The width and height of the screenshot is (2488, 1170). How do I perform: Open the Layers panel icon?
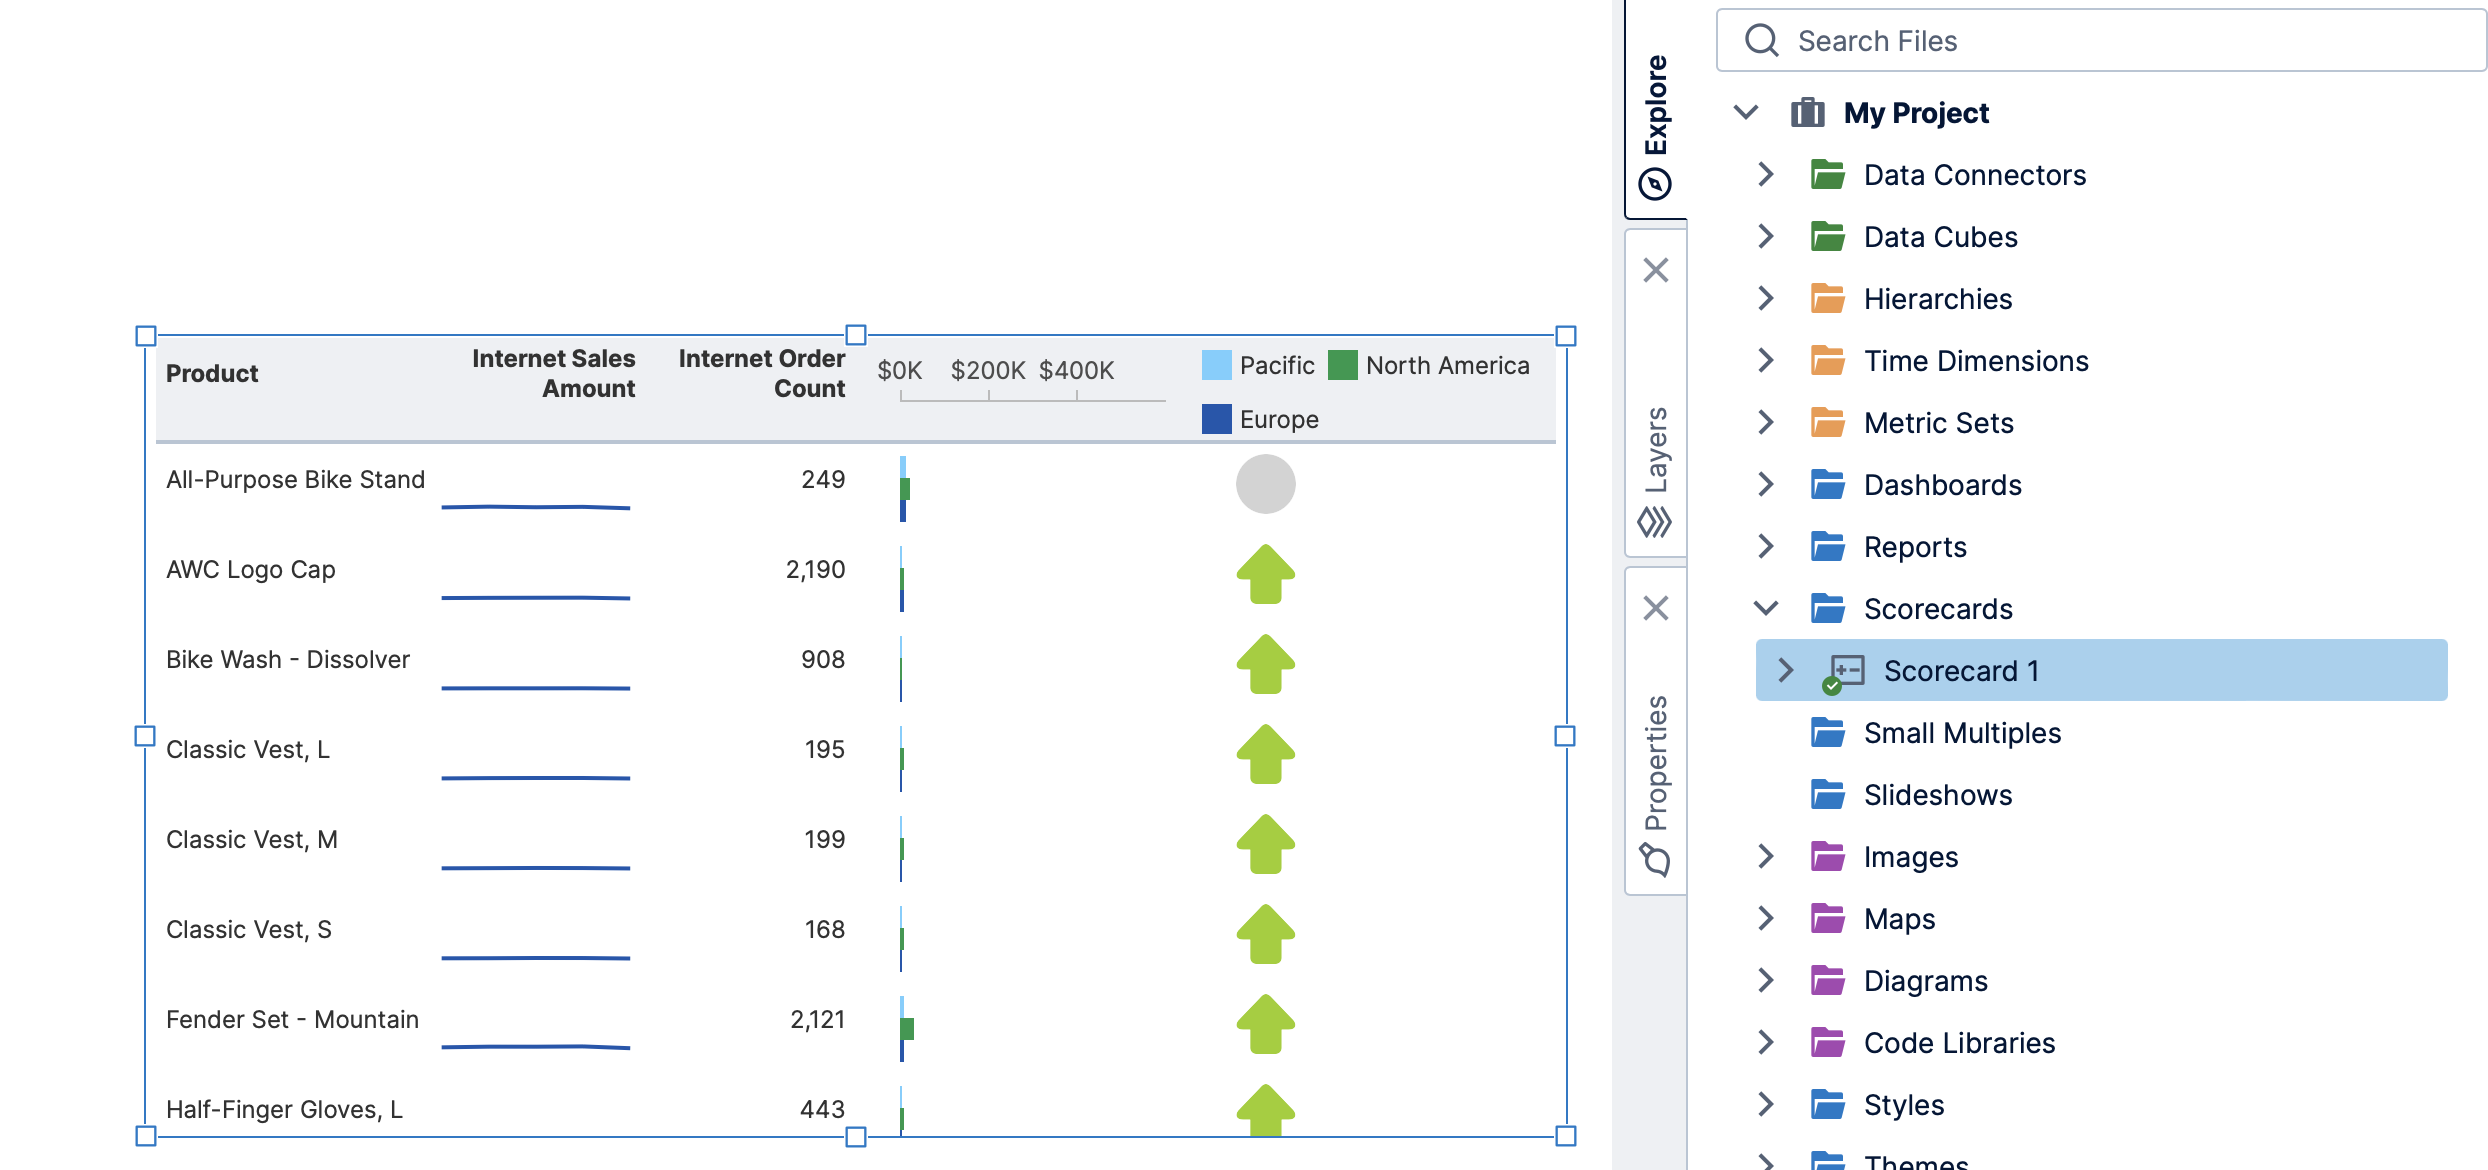pyautogui.click(x=1656, y=520)
